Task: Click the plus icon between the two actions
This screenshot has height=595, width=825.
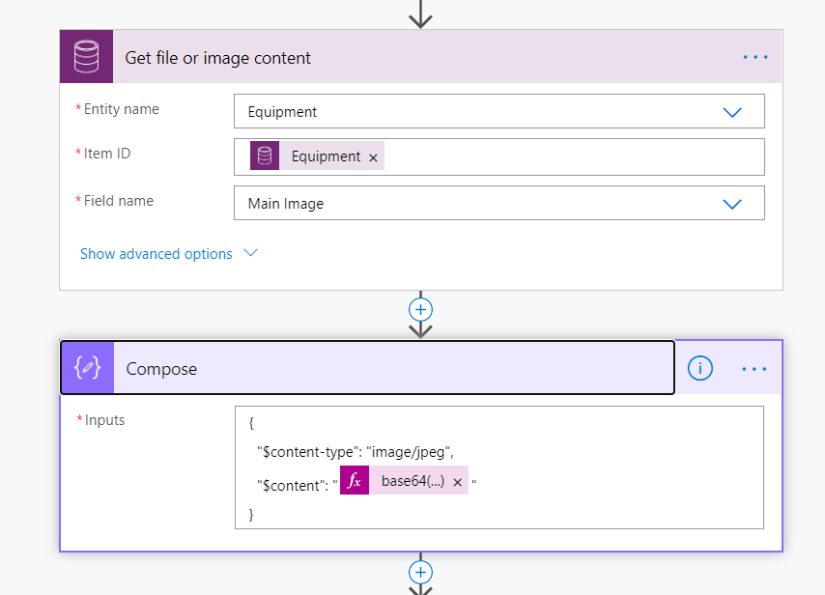Action: [x=420, y=310]
